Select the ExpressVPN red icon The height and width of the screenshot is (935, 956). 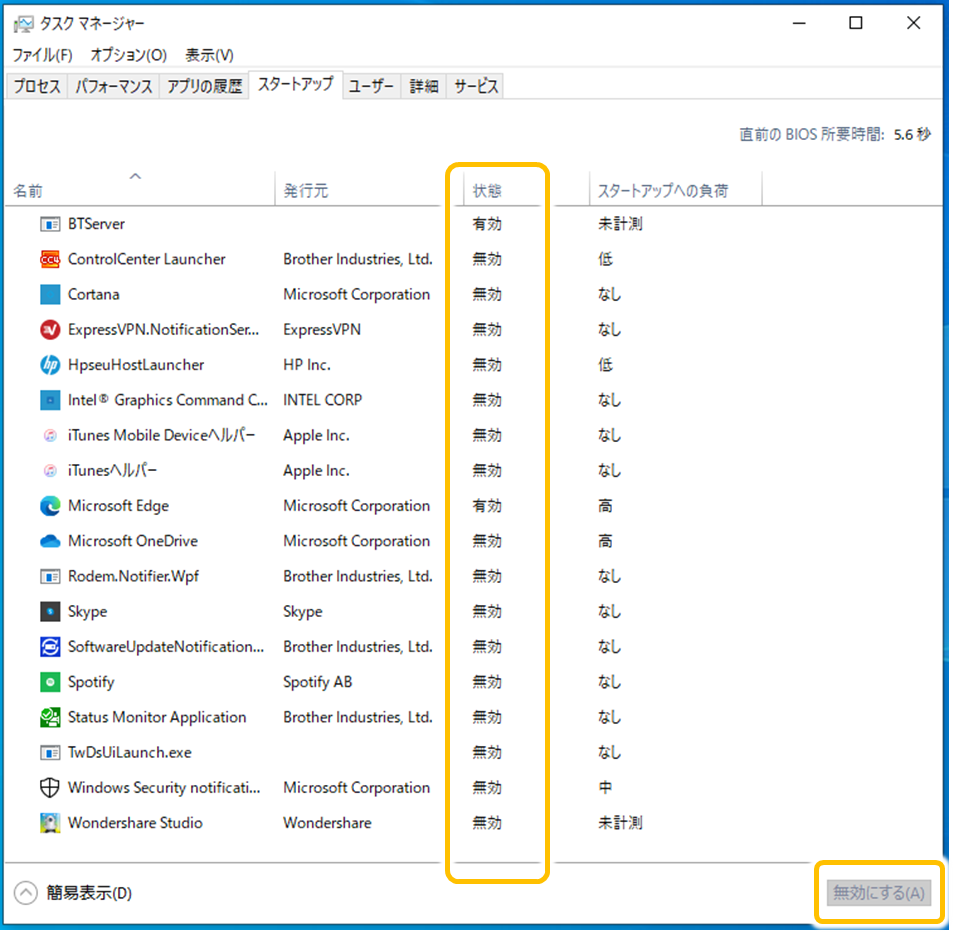(50, 332)
